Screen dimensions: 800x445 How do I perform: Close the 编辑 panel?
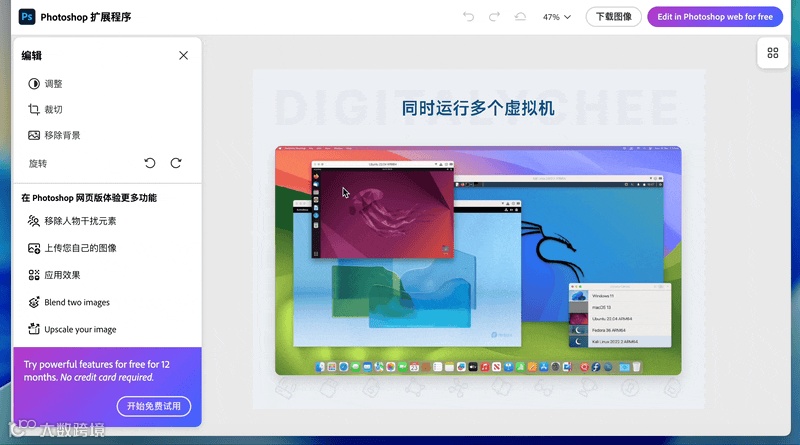pos(184,55)
